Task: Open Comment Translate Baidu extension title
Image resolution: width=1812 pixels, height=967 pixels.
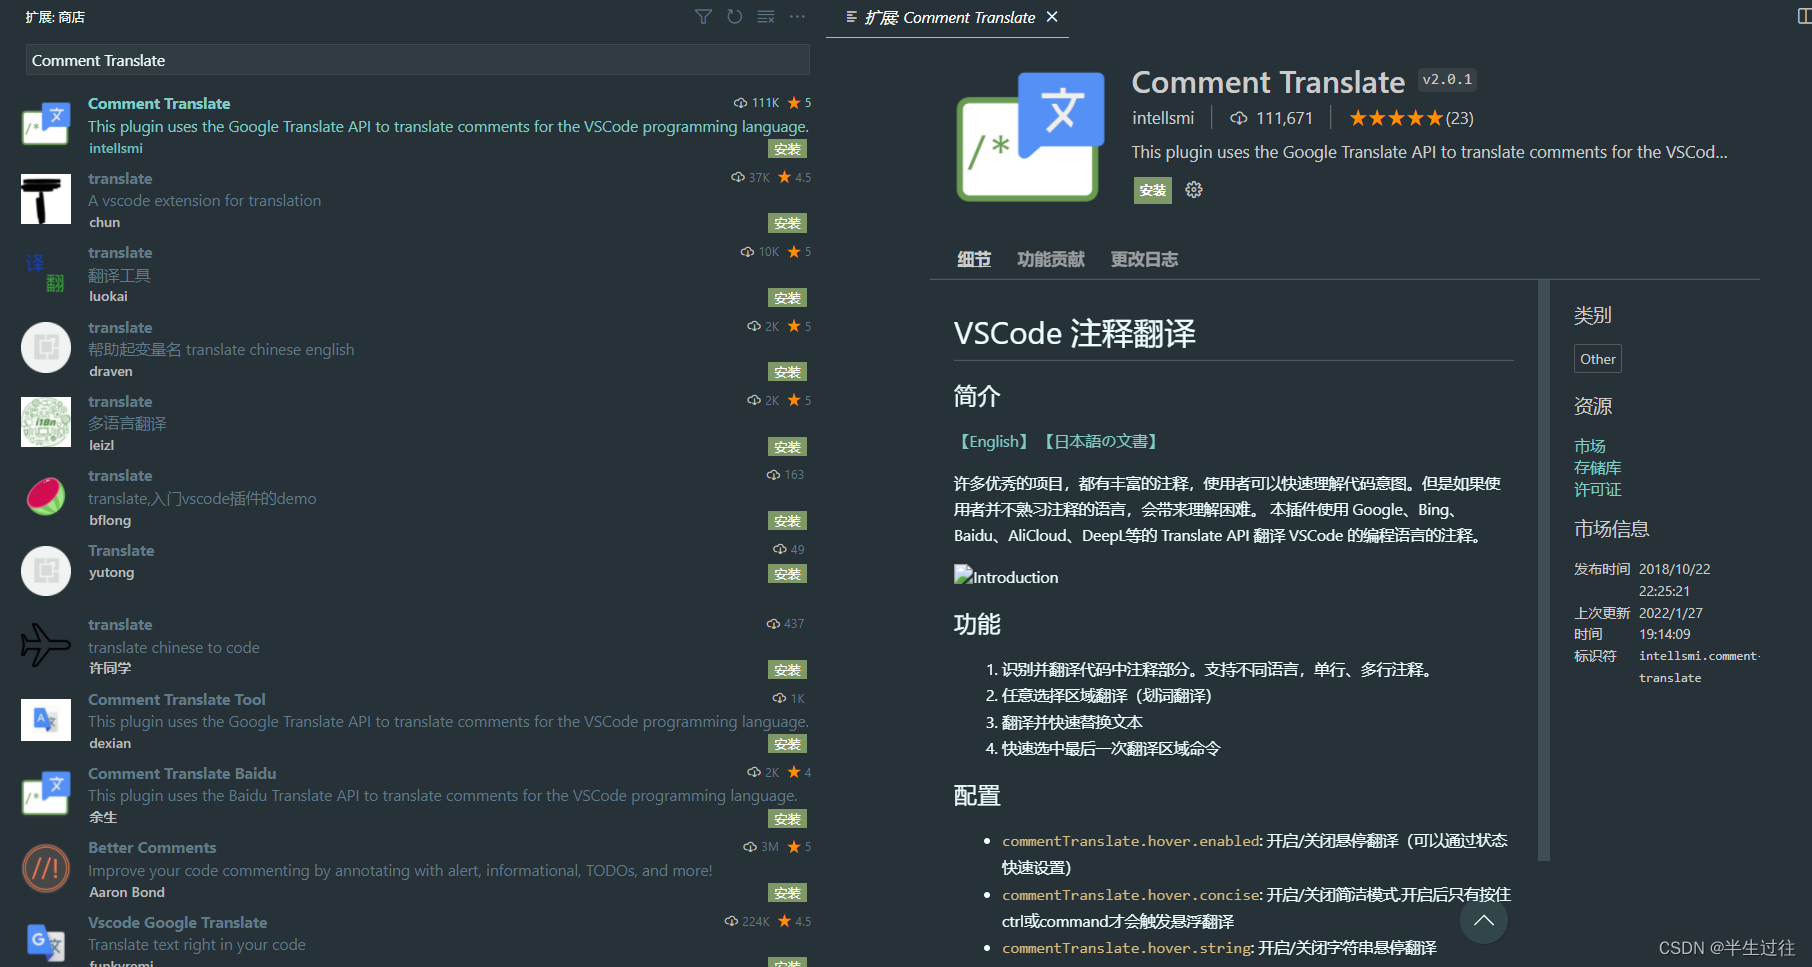Action: 182,773
